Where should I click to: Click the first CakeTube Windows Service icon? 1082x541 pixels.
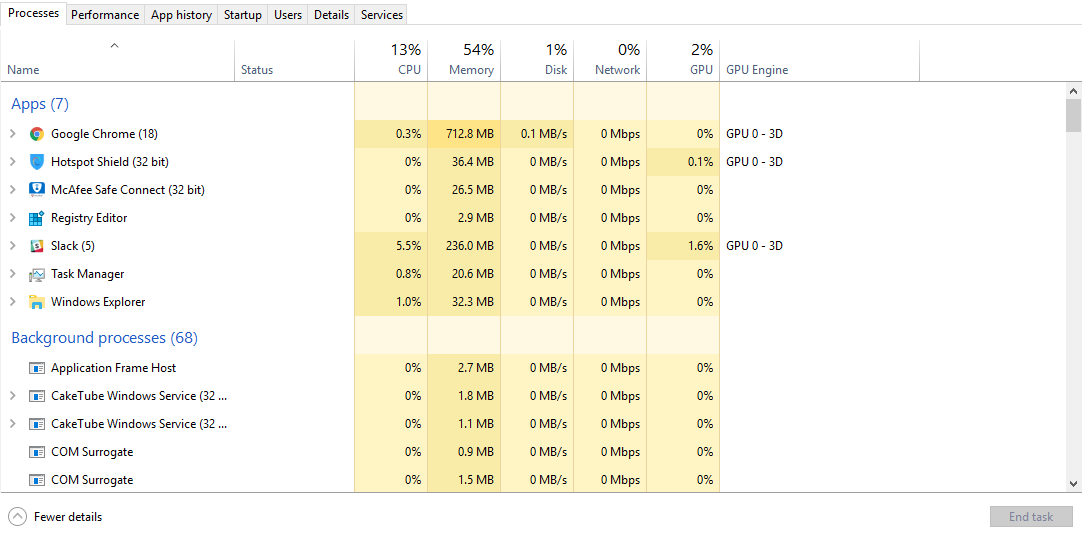tap(37, 396)
